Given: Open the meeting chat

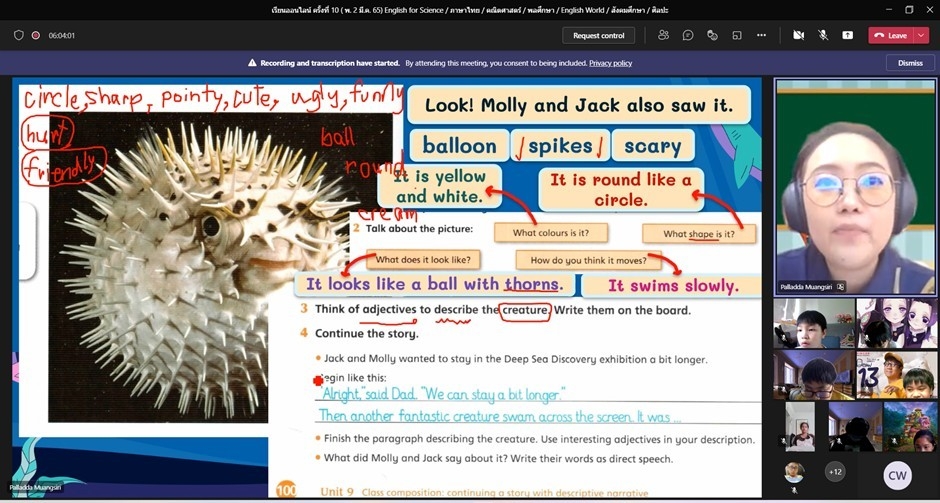Looking at the screenshot, I should pos(688,35).
